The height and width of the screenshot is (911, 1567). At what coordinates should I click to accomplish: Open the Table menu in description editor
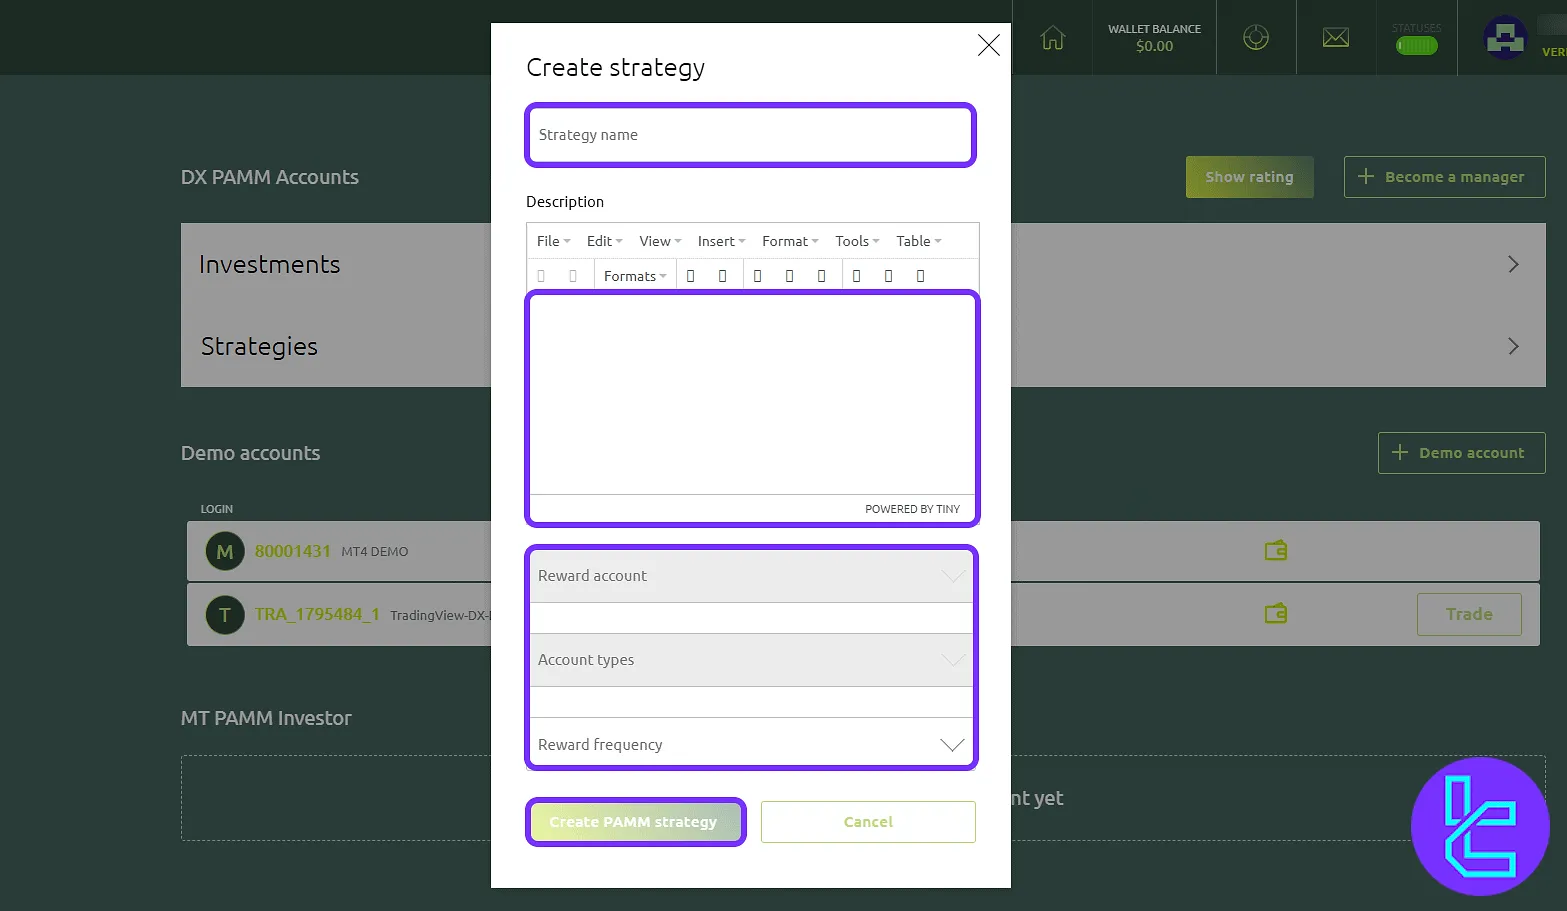pos(913,240)
